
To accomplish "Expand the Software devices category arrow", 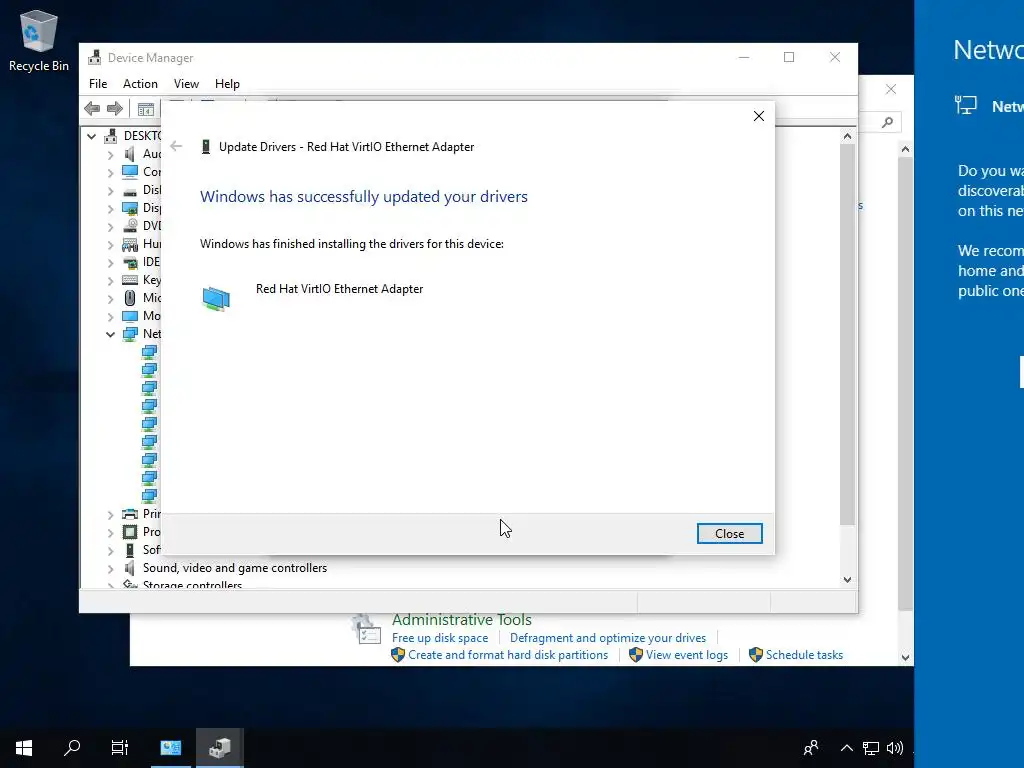I will (110, 551).
